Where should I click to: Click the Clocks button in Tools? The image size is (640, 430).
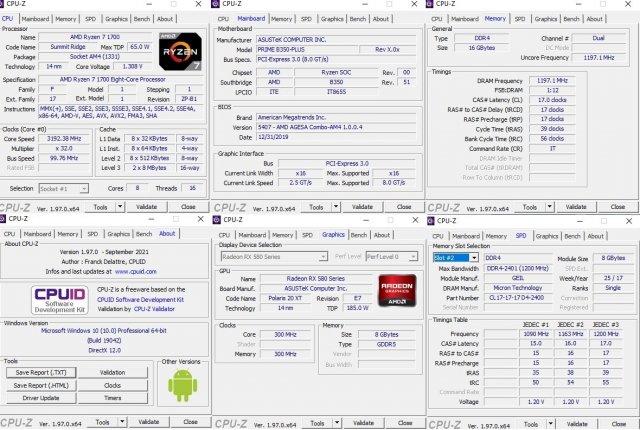(x=113, y=385)
